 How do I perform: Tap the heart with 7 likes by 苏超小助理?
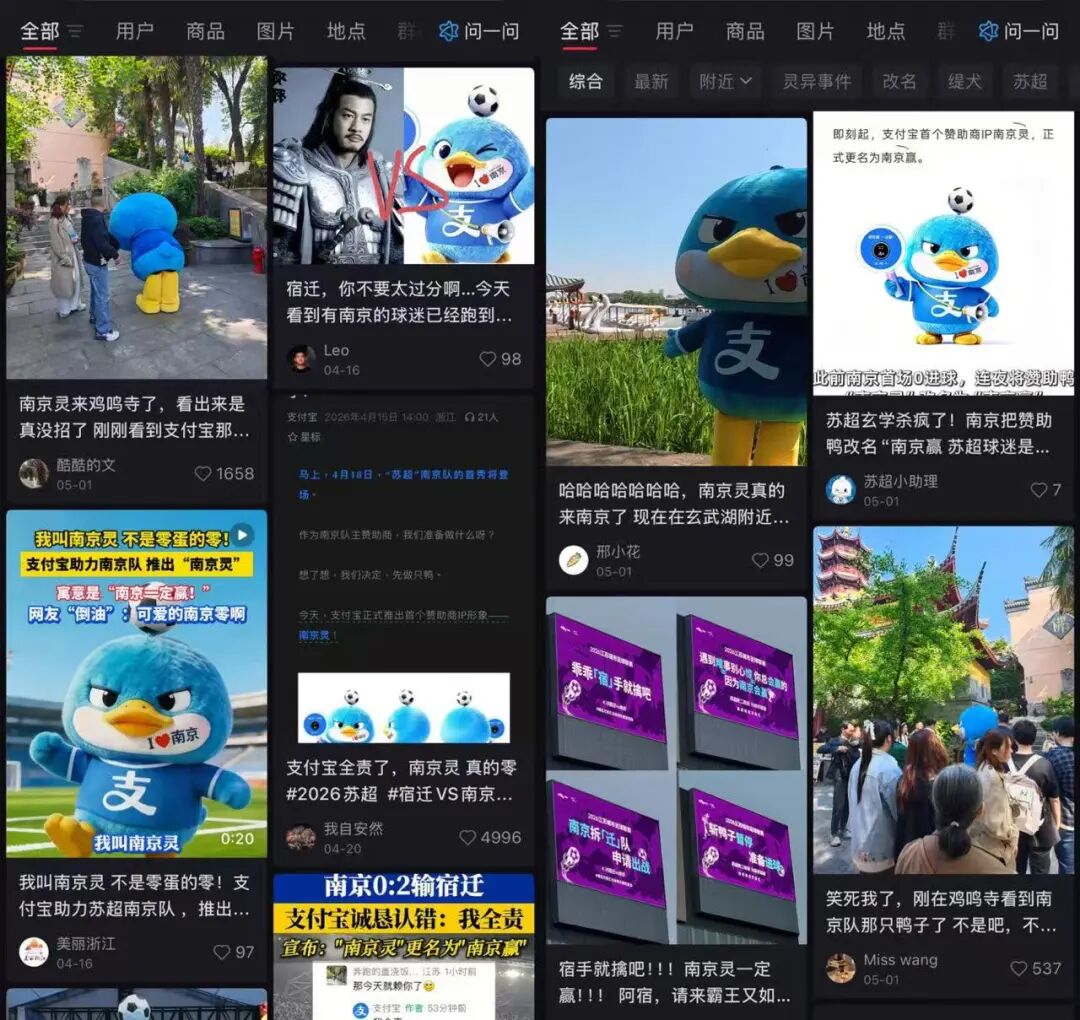pyautogui.click(x=1039, y=490)
